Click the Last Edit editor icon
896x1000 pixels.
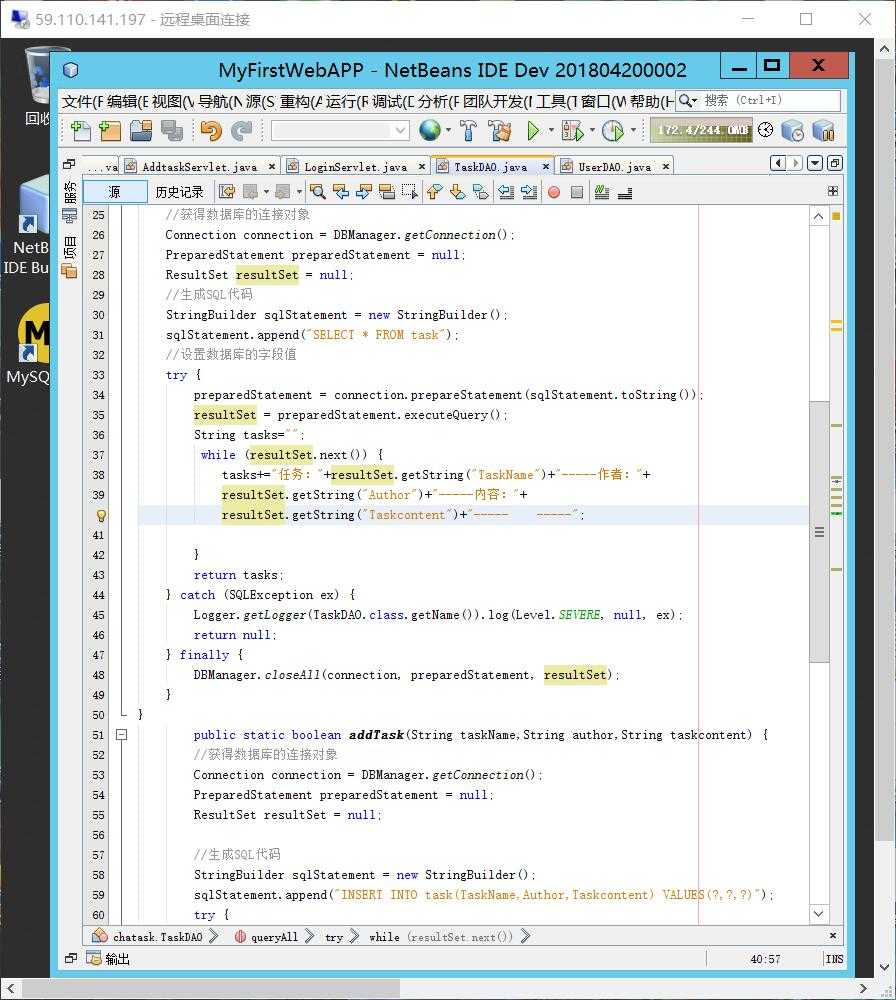coord(226,191)
